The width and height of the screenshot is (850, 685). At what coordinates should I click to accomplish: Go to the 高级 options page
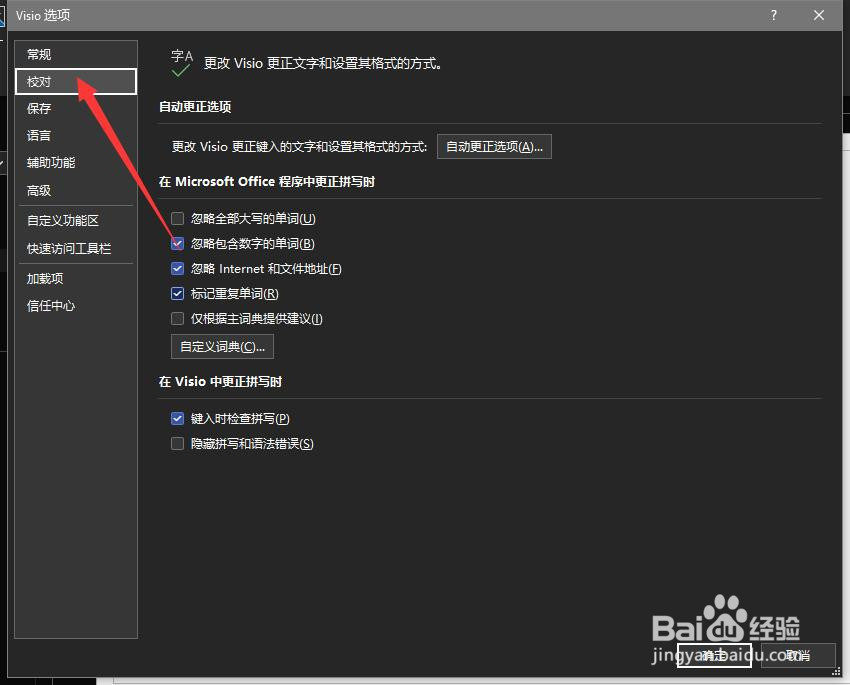click(76, 190)
